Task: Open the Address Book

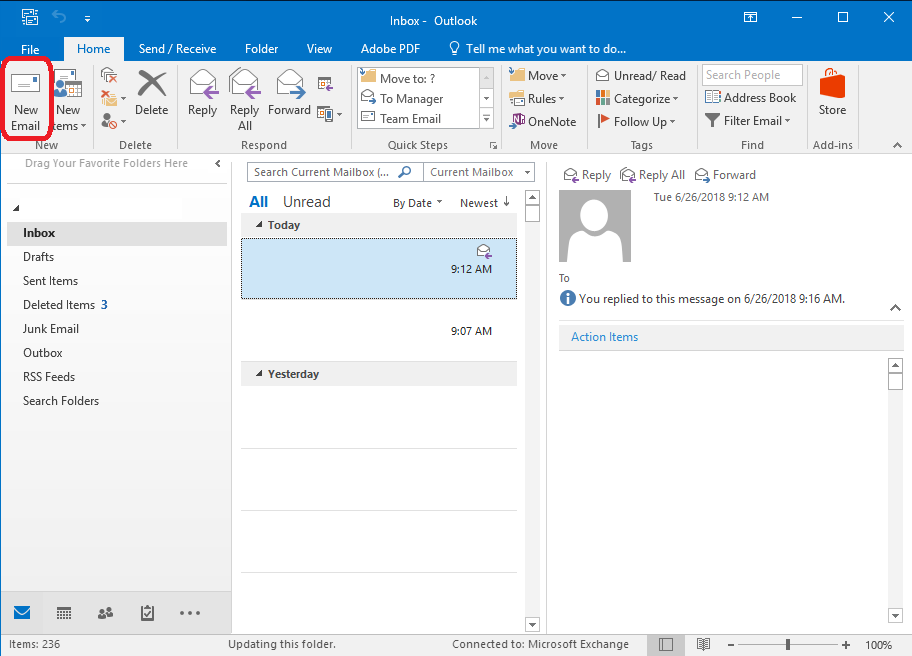Action: point(750,98)
